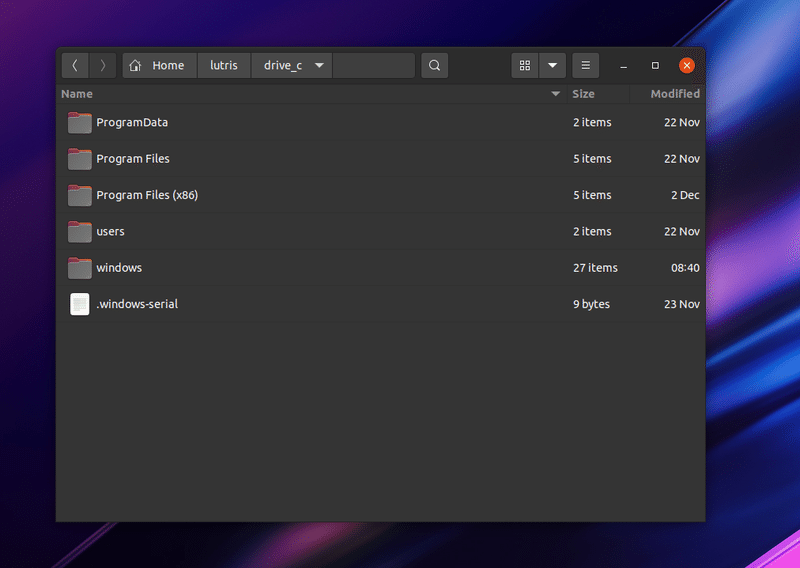Maximize the file manager window
Screen dimensions: 800x568
click(655, 65)
